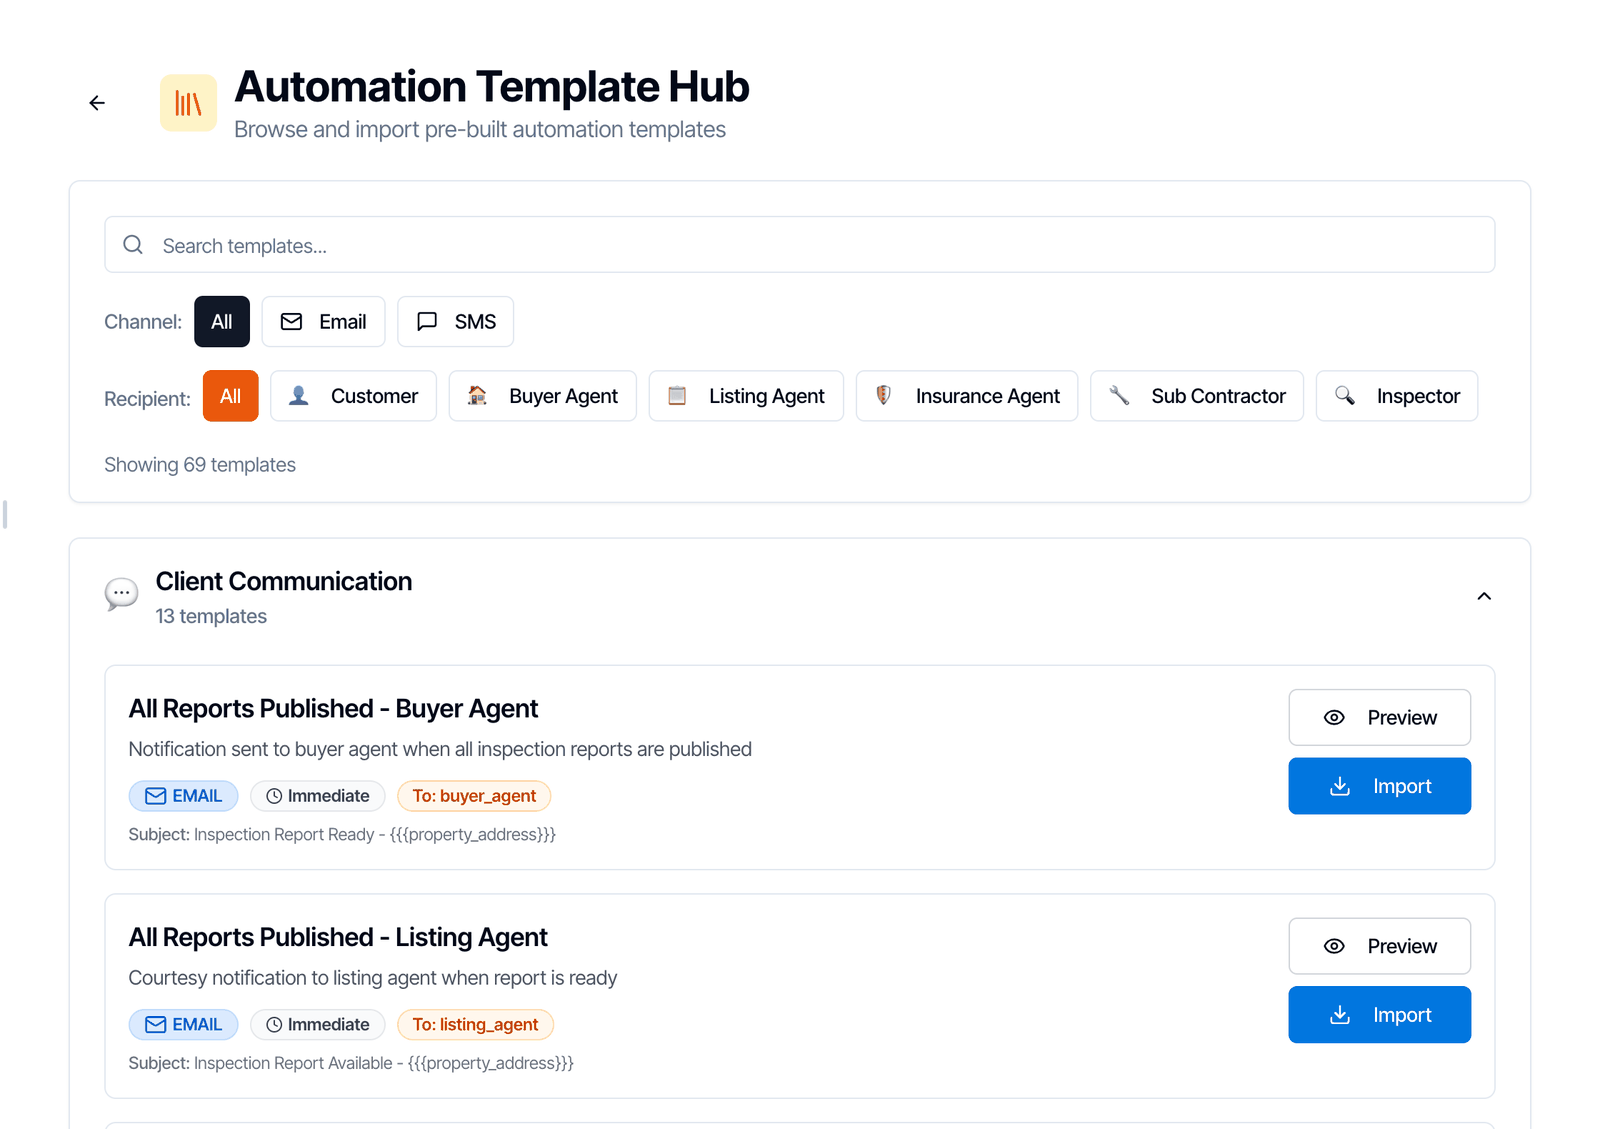Click the 'To: buyer_agent' tag
This screenshot has width=1600, height=1129.
(474, 796)
